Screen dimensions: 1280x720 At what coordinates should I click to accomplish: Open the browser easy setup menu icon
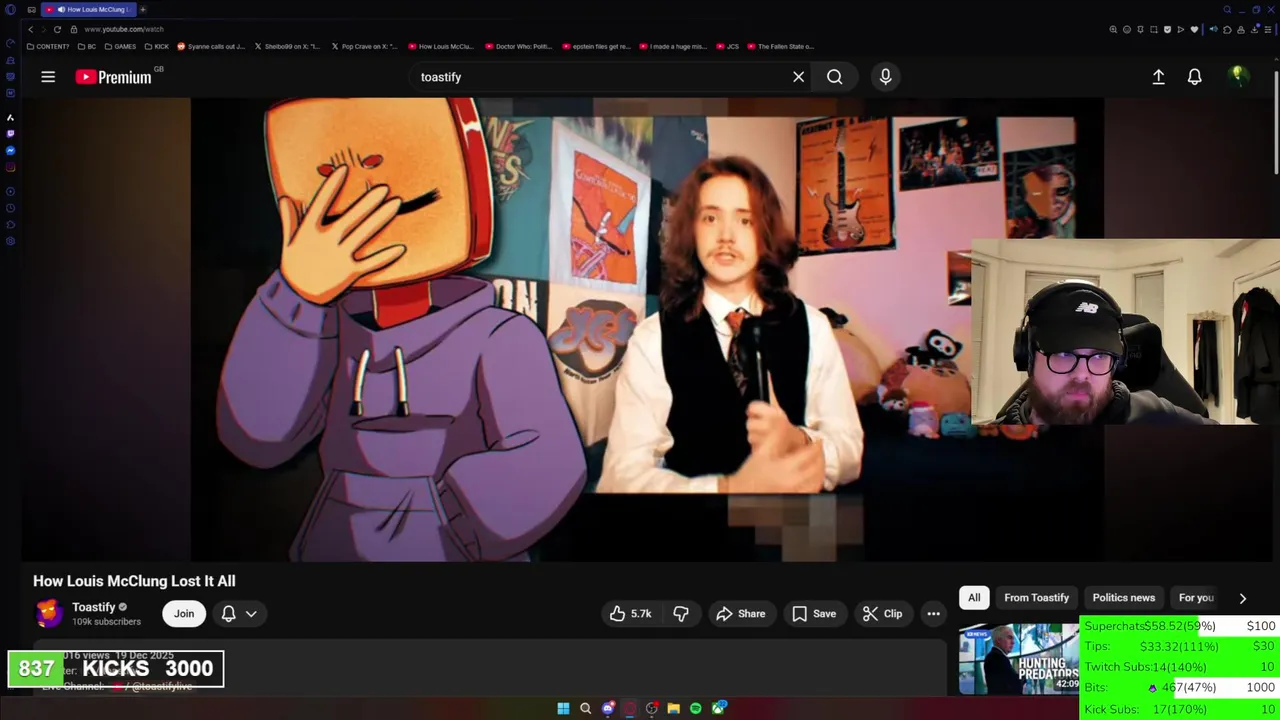(x=1268, y=30)
